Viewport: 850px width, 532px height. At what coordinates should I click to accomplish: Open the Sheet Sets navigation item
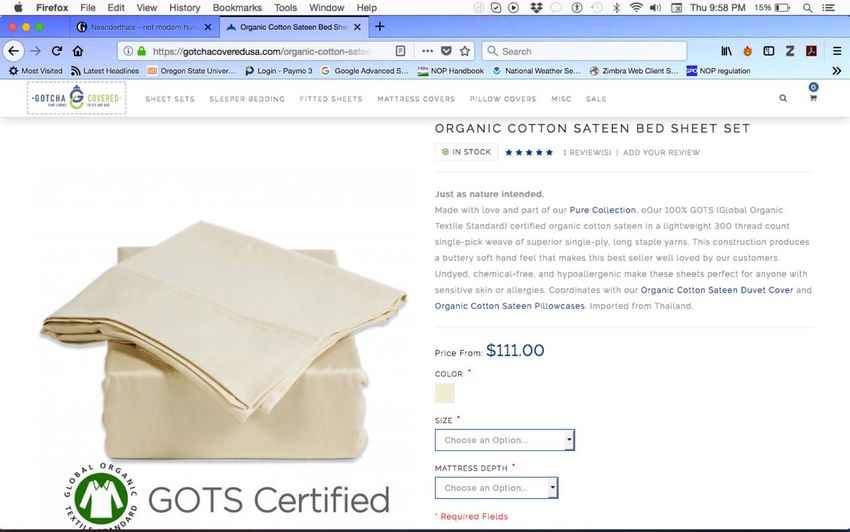point(170,99)
